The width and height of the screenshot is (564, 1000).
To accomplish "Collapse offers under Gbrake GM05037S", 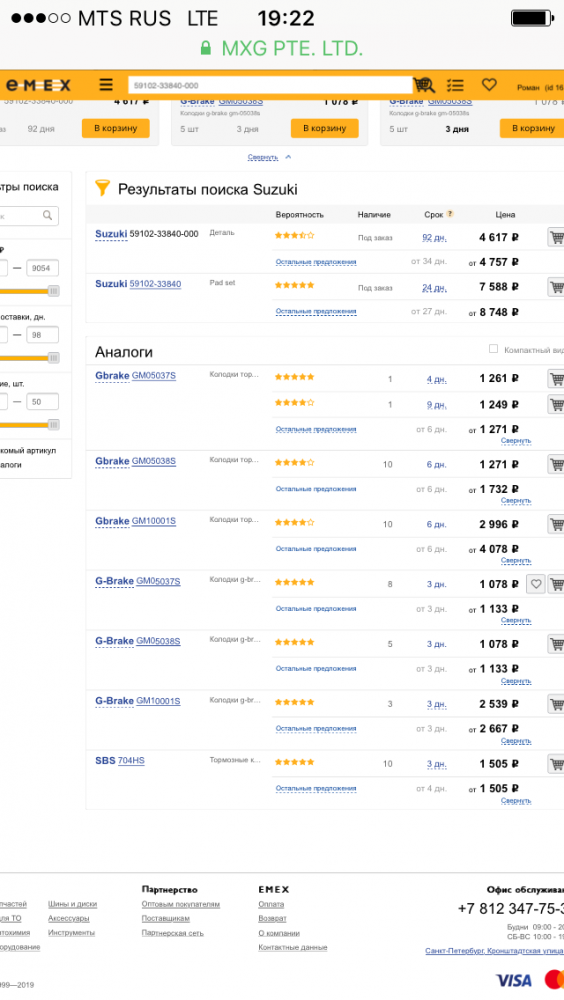I will [516, 441].
